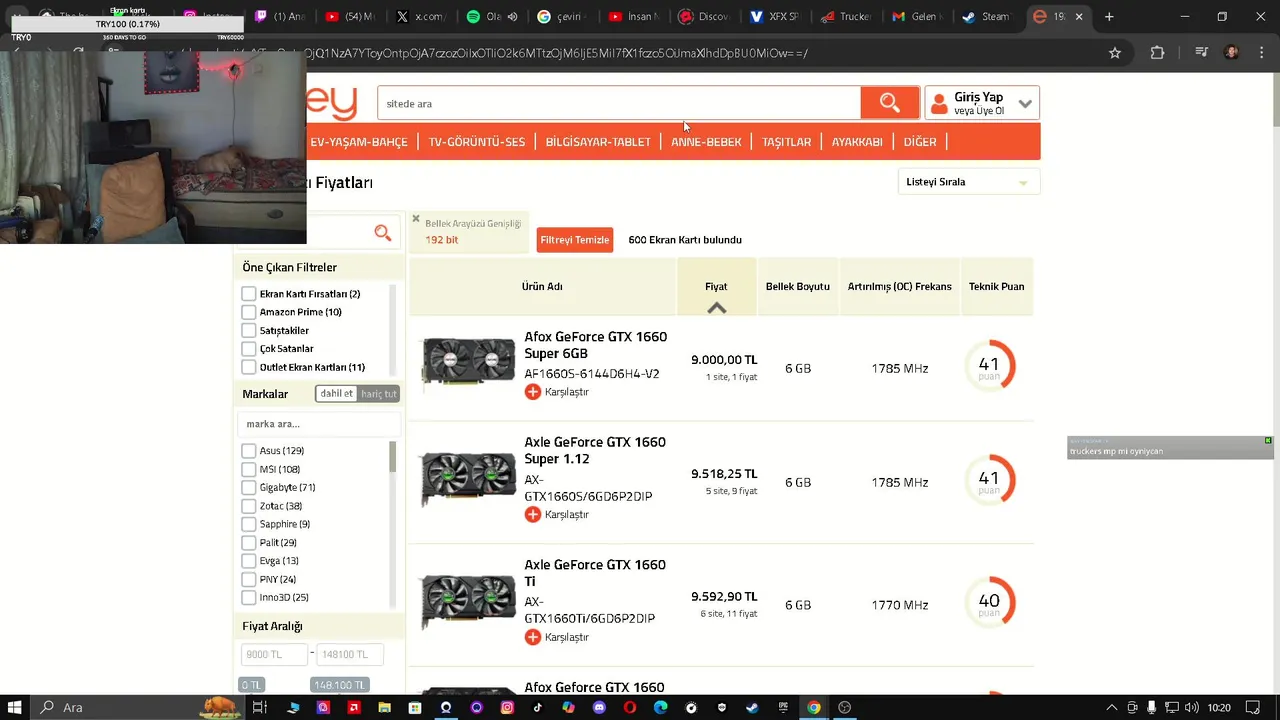Check MSI (108) brand

[249, 469]
